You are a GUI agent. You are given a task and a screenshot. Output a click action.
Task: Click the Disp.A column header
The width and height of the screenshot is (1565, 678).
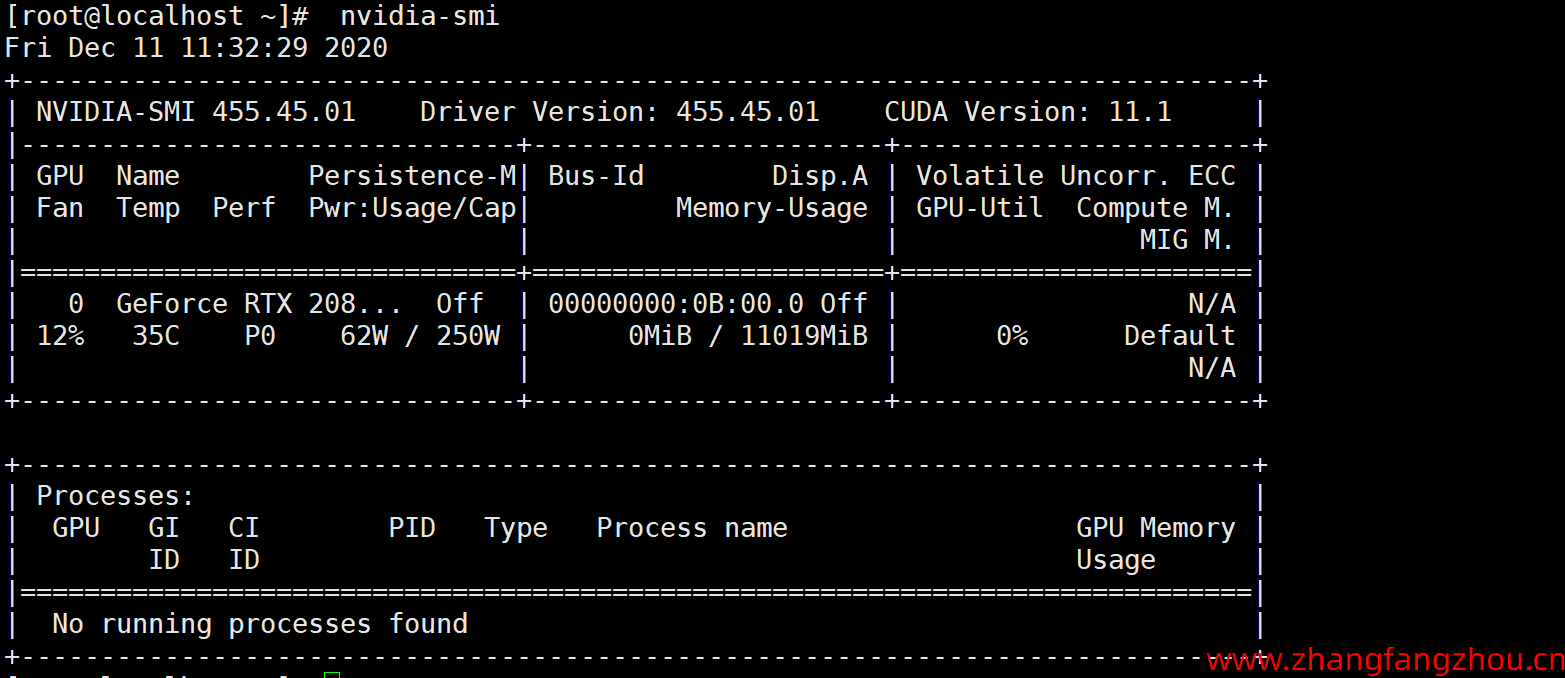pyautogui.click(x=820, y=176)
